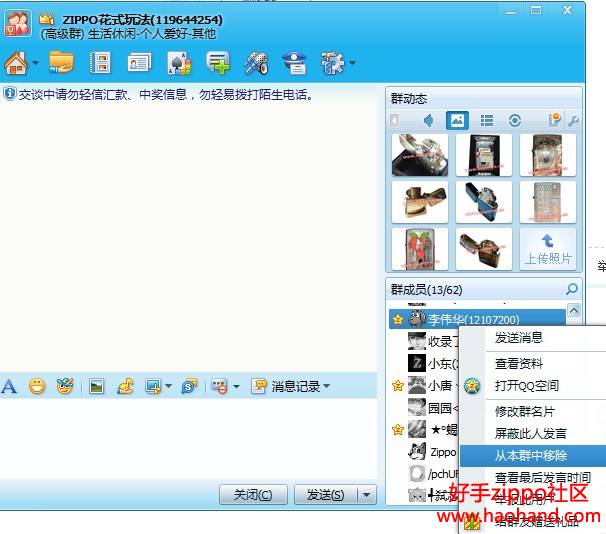Select the photo album tab in 群动态

pyautogui.click(x=457, y=121)
